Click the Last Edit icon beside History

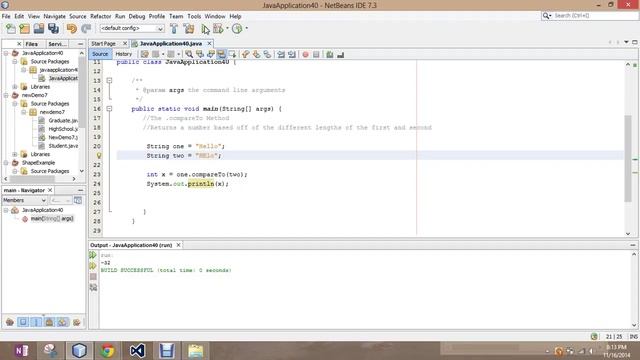(x=144, y=54)
